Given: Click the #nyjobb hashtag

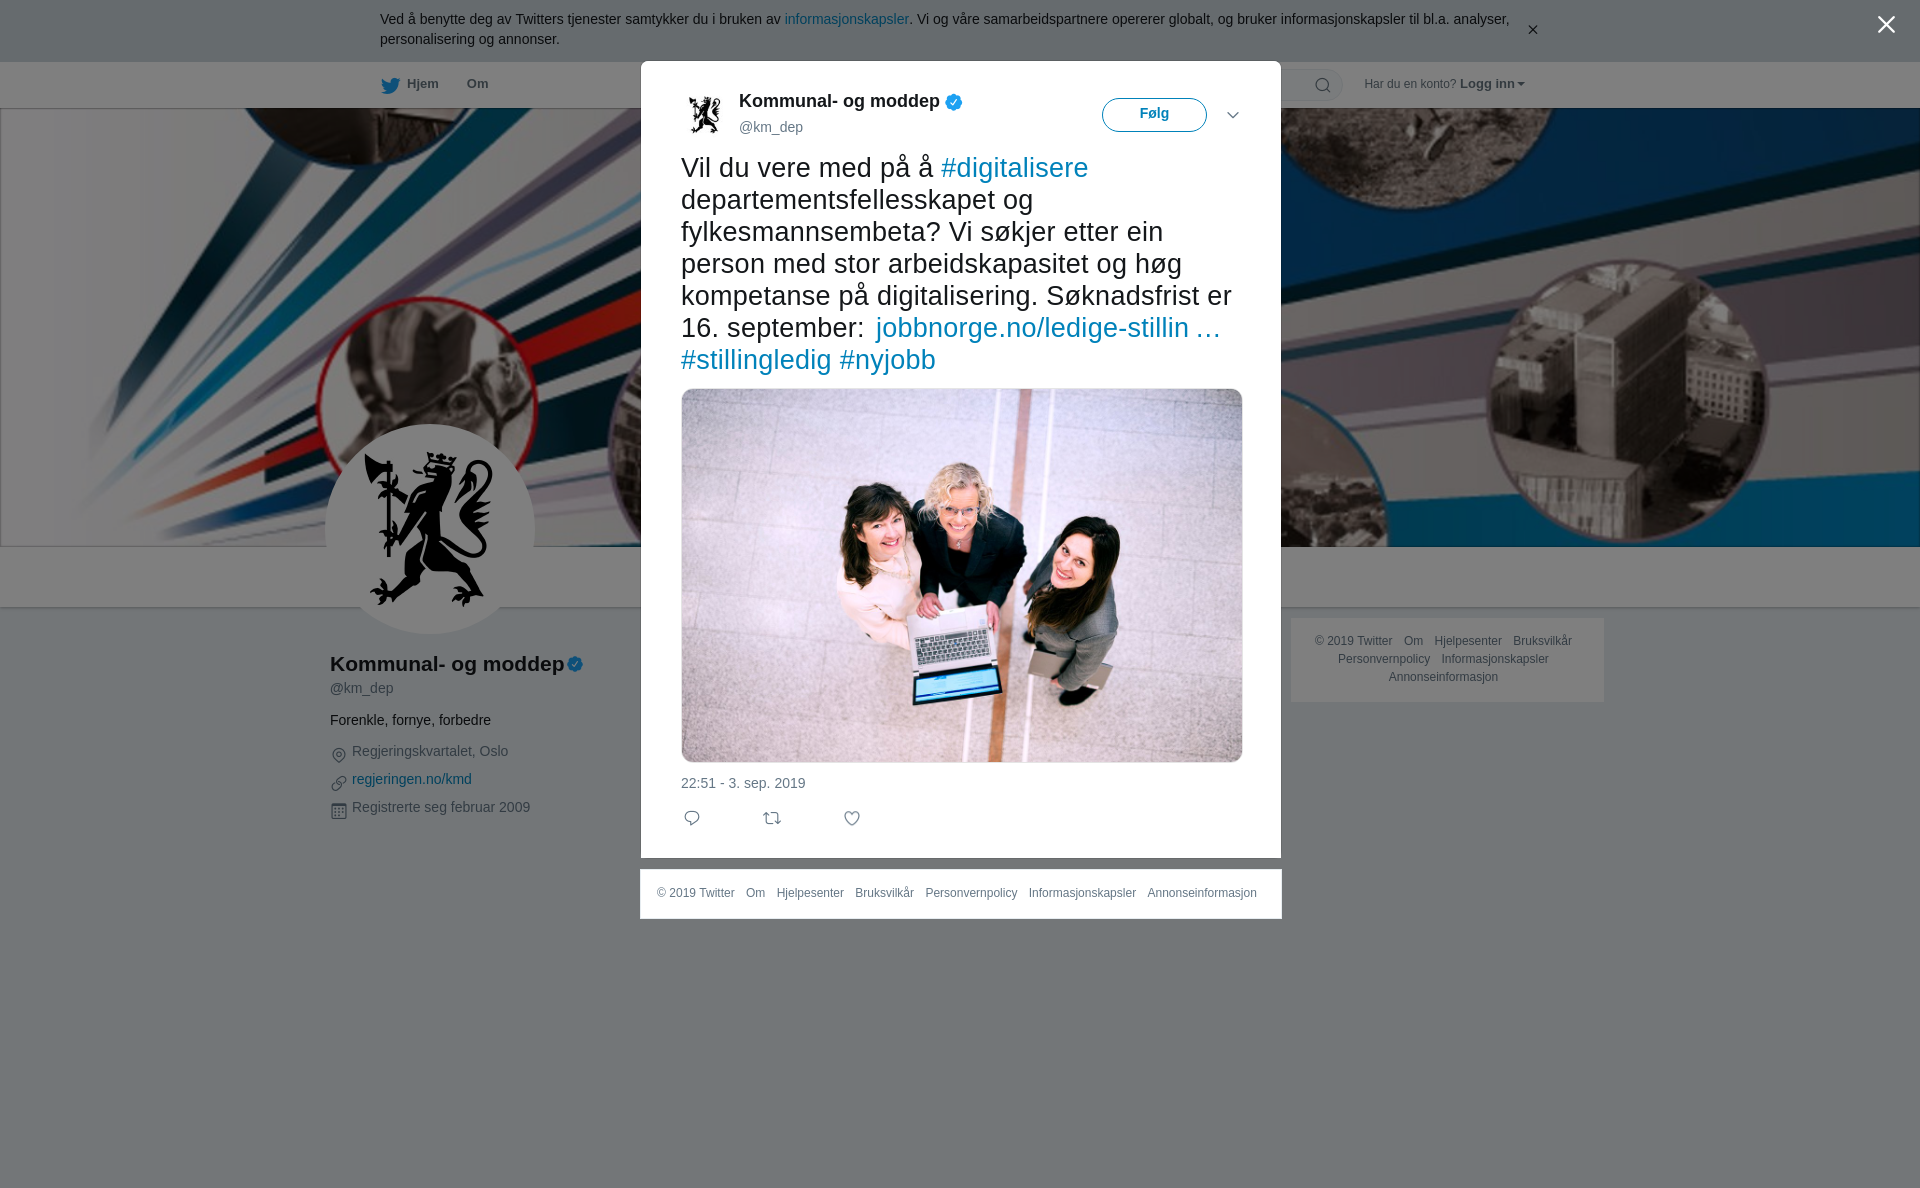Looking at the screenshot, I should pyautogui.click(x=887, y=360).
